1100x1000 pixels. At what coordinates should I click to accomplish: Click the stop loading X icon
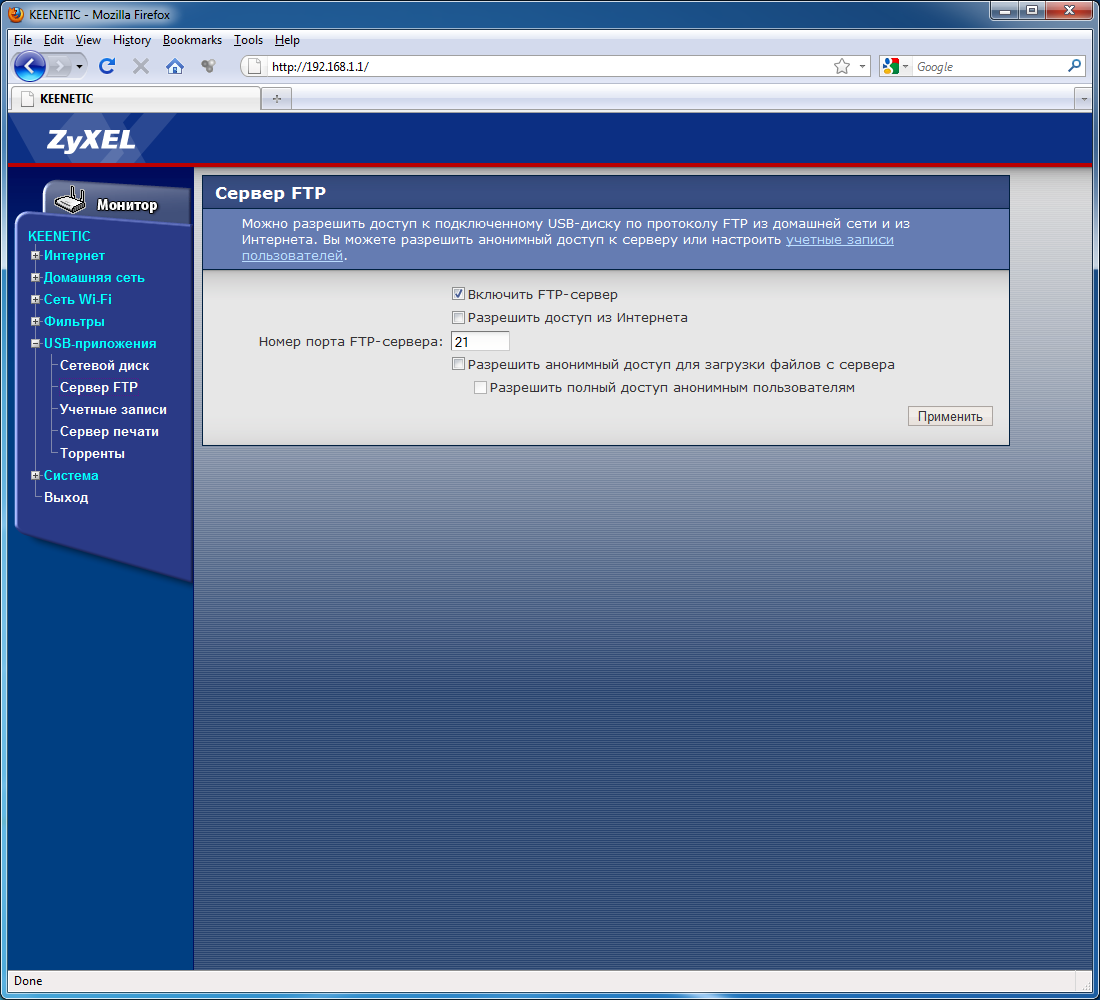pyautogui.click(x=141, y=66)
